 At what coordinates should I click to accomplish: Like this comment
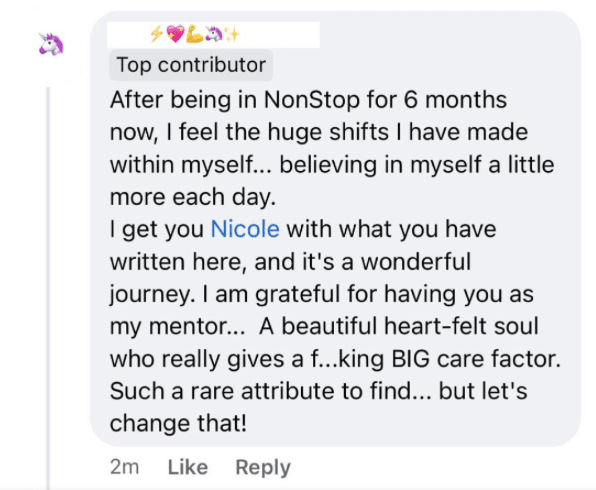[188, 467]
